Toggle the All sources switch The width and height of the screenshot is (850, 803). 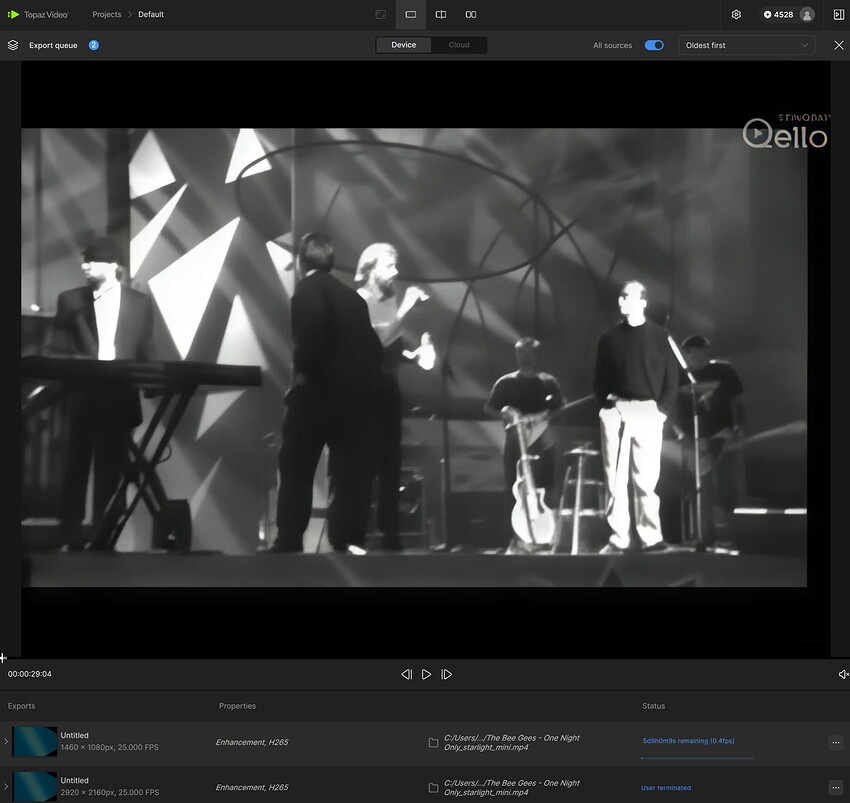point(654,45)
